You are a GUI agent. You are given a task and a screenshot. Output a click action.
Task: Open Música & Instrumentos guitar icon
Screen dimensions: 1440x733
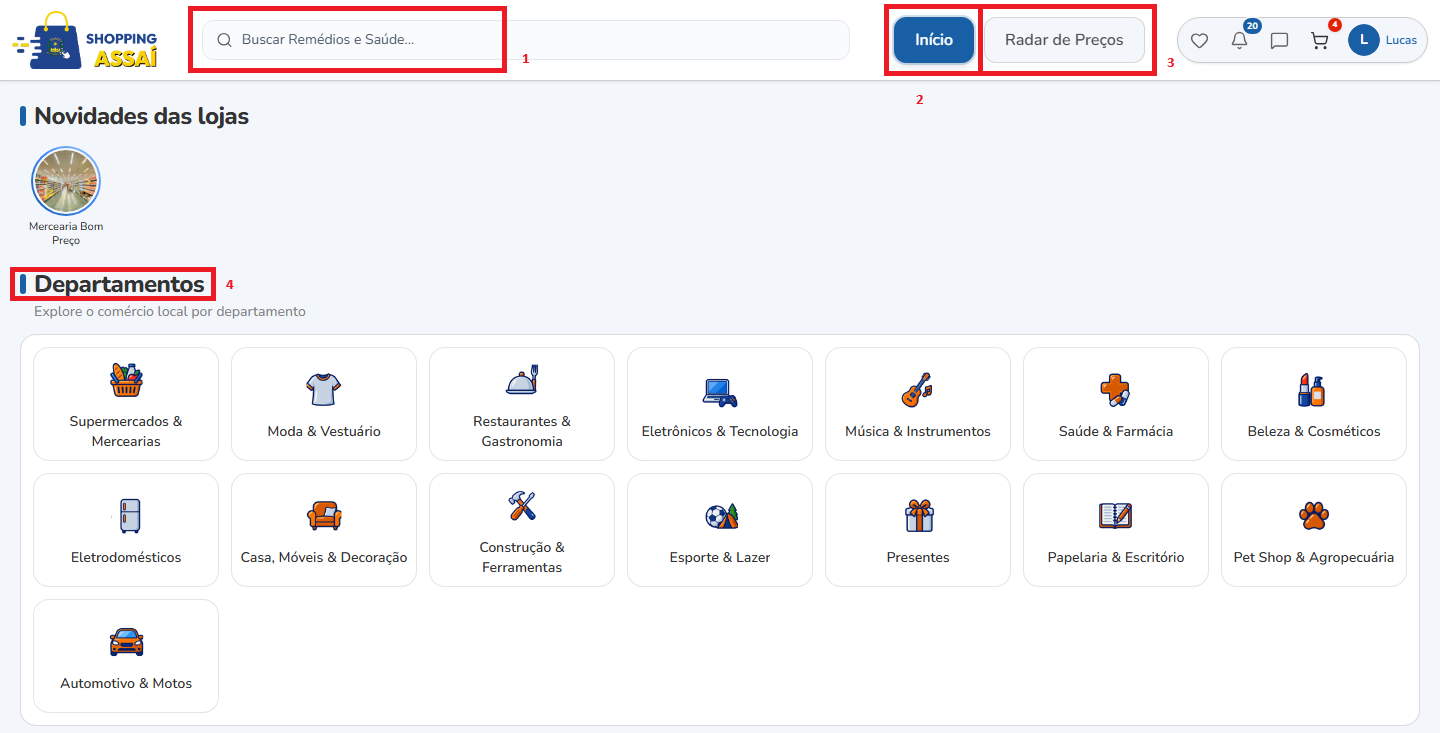pos(918,390)
